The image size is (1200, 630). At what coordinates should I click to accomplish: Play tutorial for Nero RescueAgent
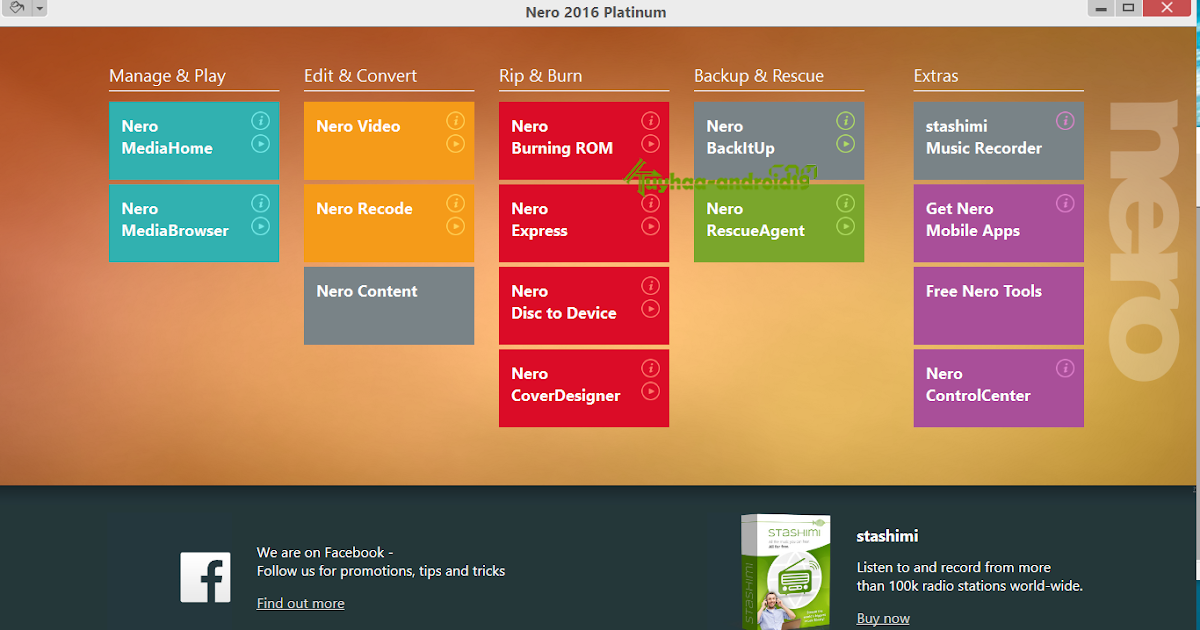[x=845, y=226]
